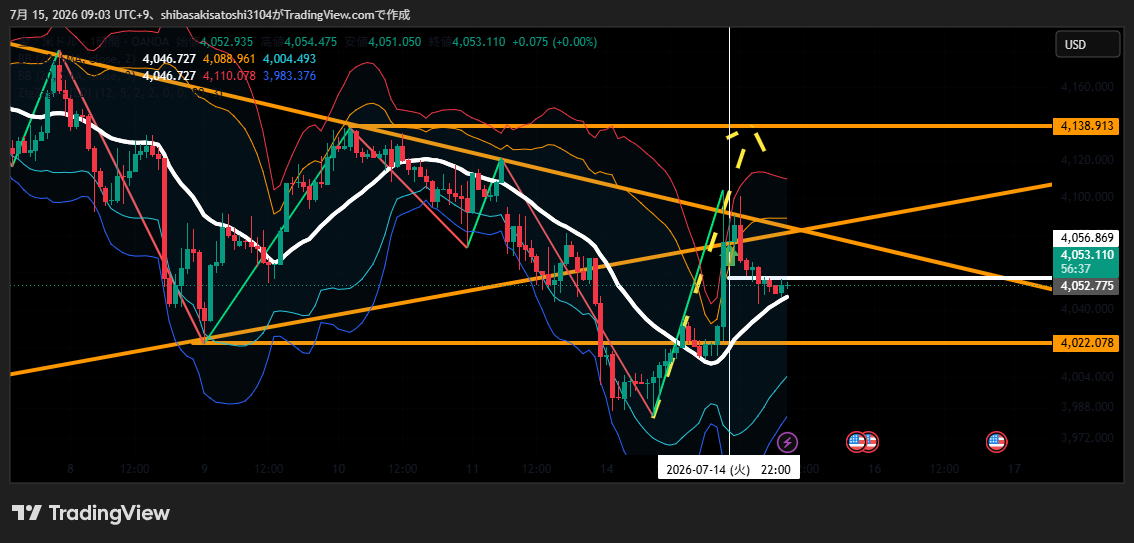The width and height of the screenshot is (1134, 543).
Task: Click the gray 4,052.775 crosshair price label
Action: 1086,286
